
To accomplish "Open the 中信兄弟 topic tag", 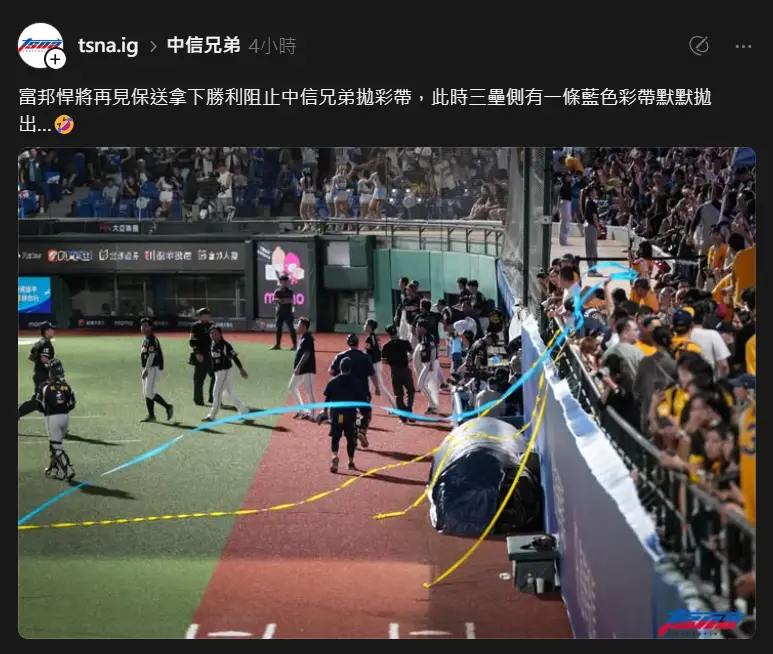I will coord(203,45).
